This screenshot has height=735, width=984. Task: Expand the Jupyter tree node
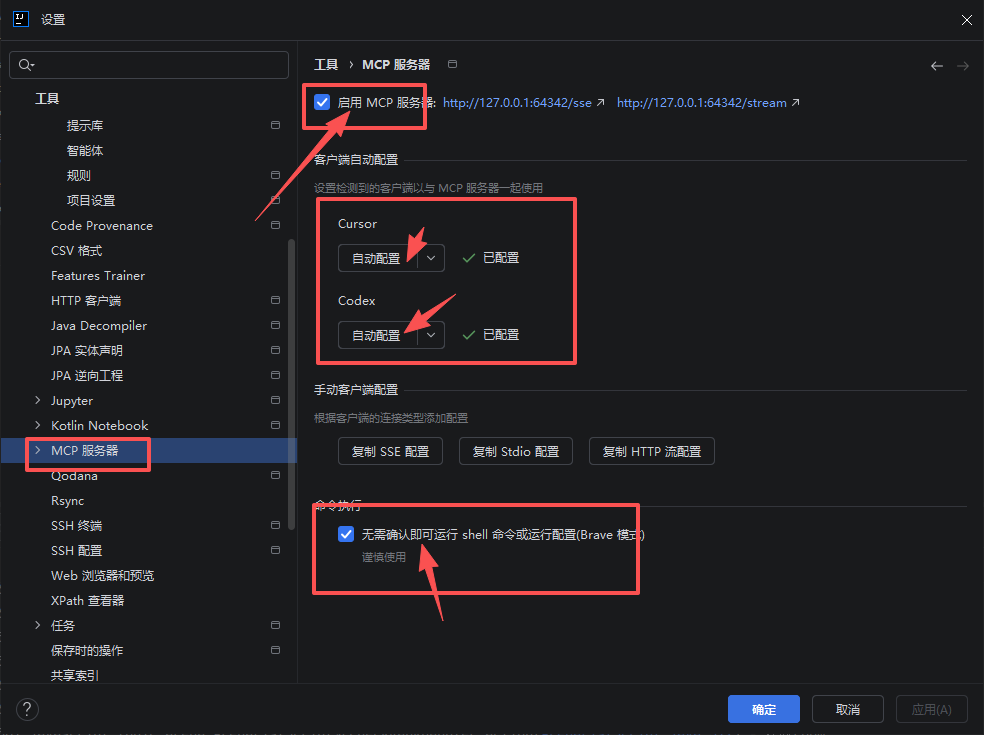38,400
